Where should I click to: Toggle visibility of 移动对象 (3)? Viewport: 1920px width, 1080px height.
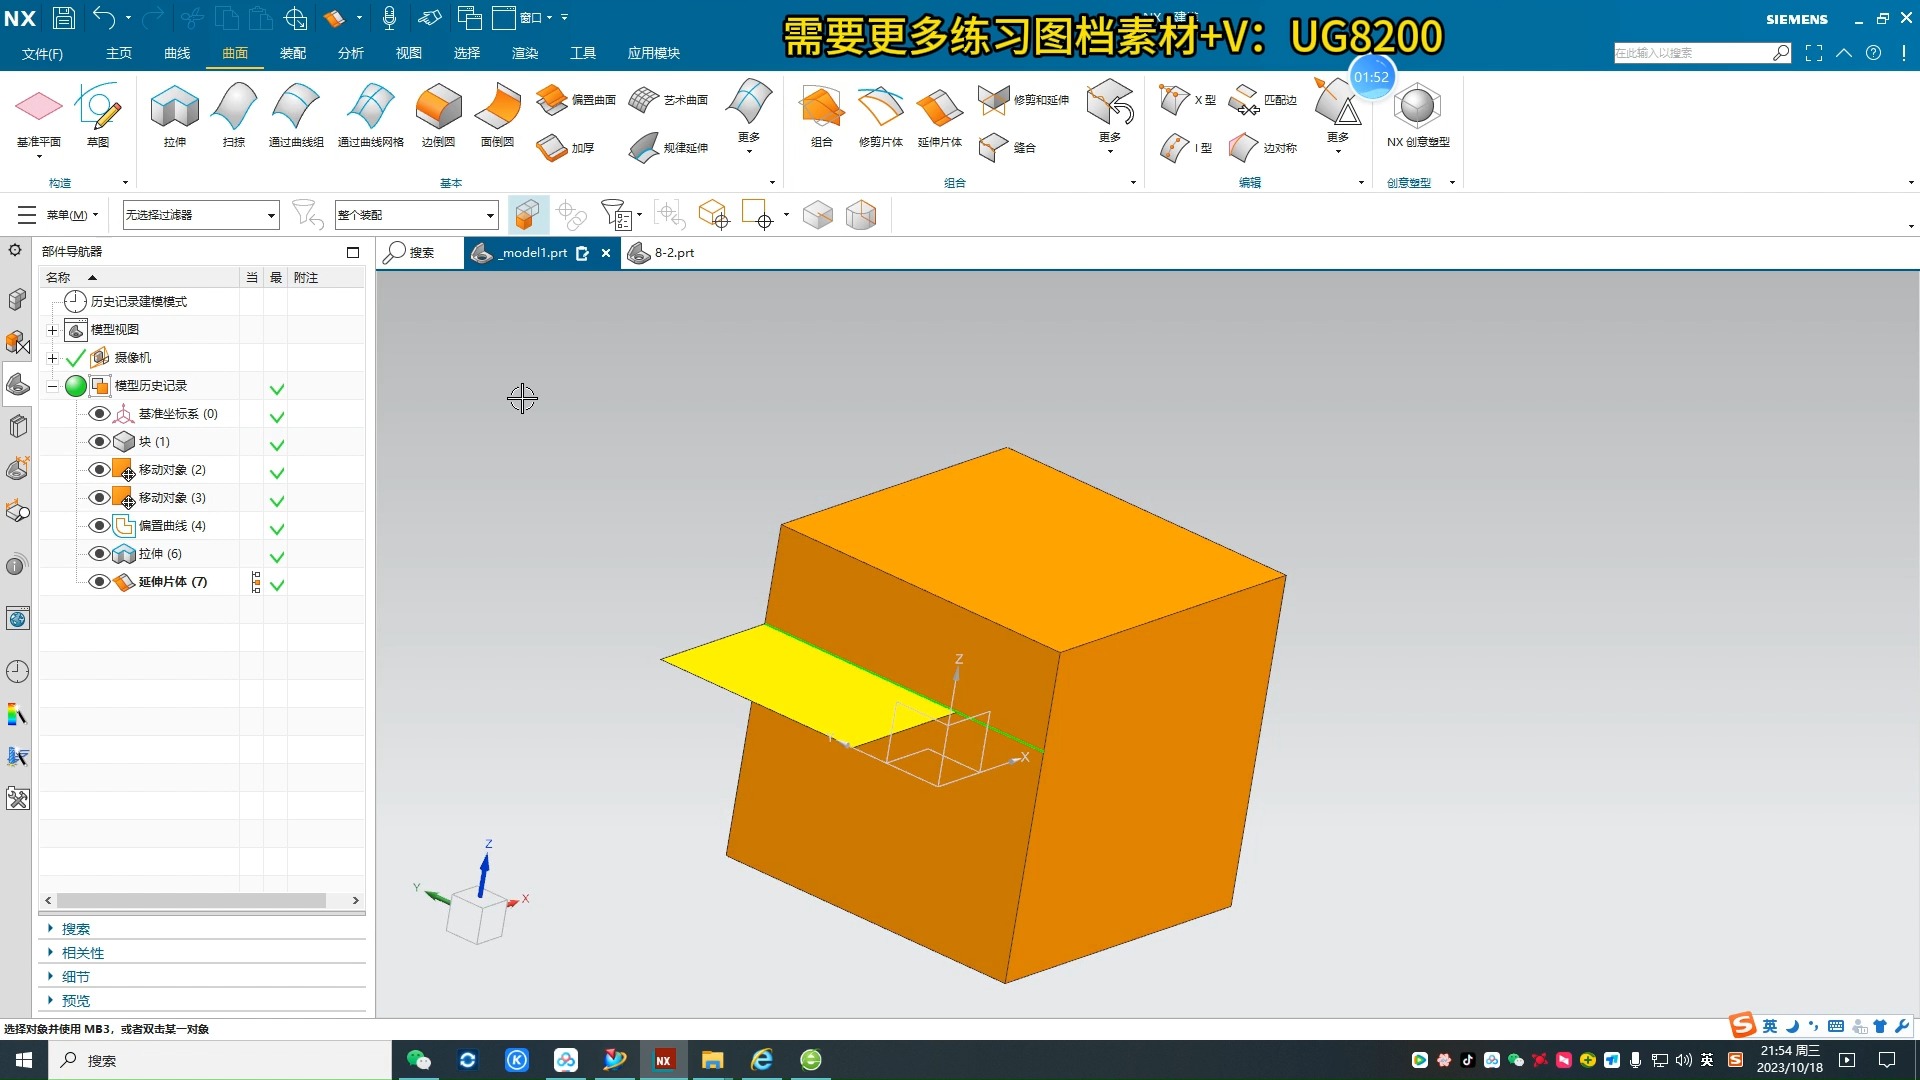(99, 497)
